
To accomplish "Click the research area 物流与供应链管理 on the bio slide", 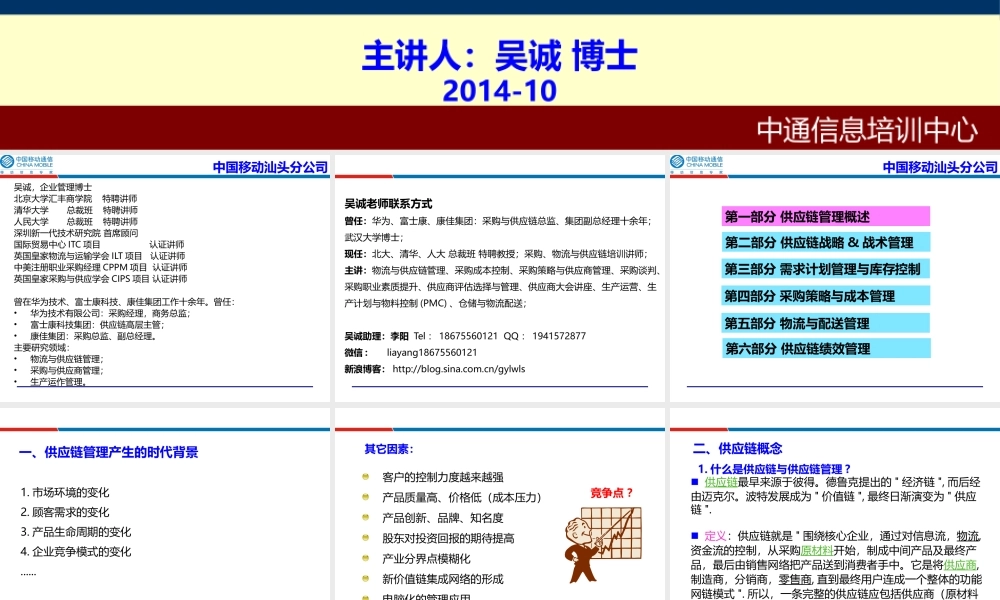I will [66, 360].
